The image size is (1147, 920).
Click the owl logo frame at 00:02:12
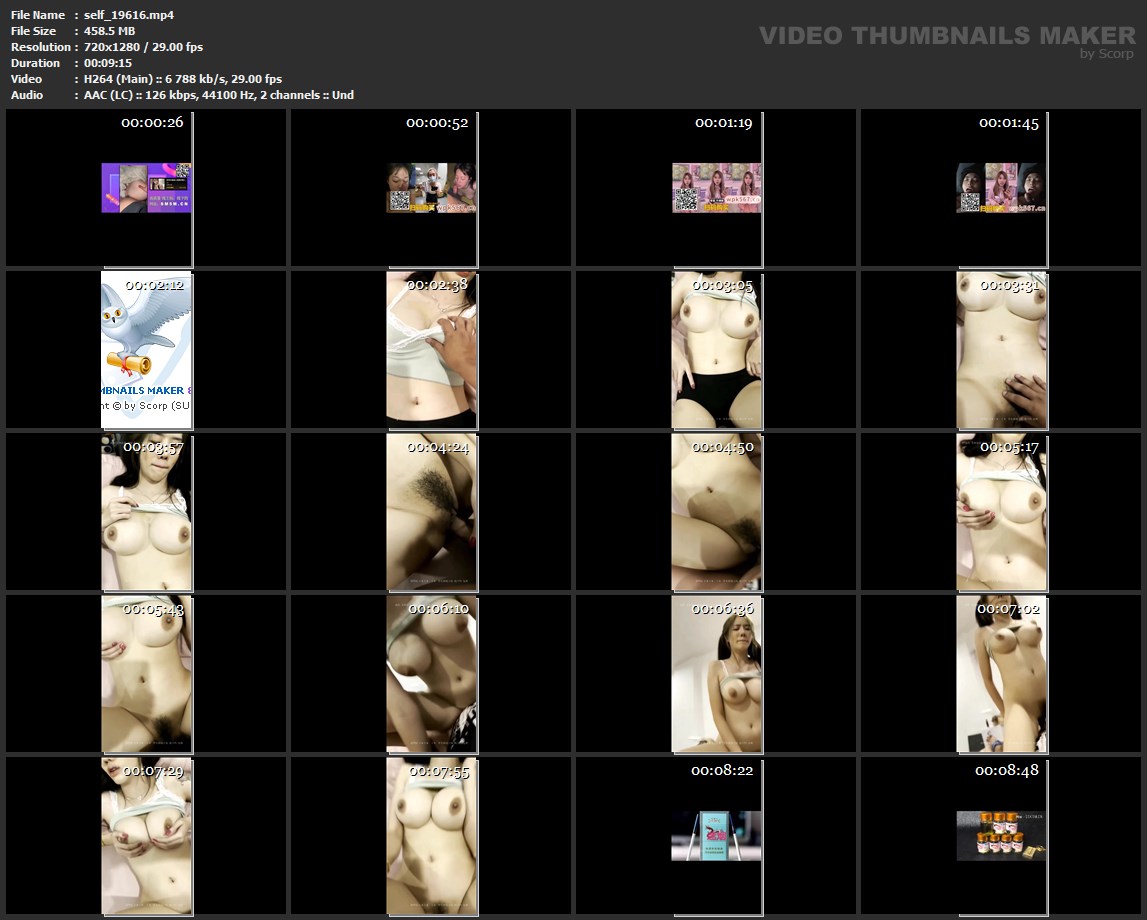click(146, 350)
